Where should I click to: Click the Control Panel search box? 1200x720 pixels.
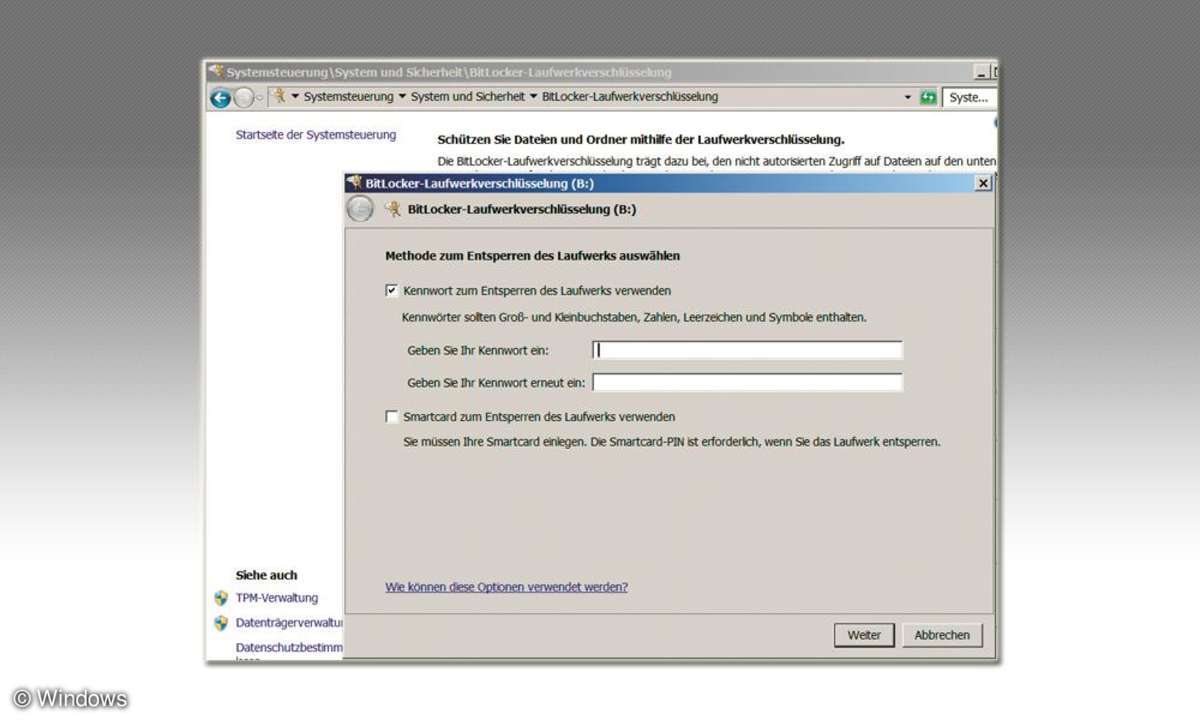tap(969, 97)
